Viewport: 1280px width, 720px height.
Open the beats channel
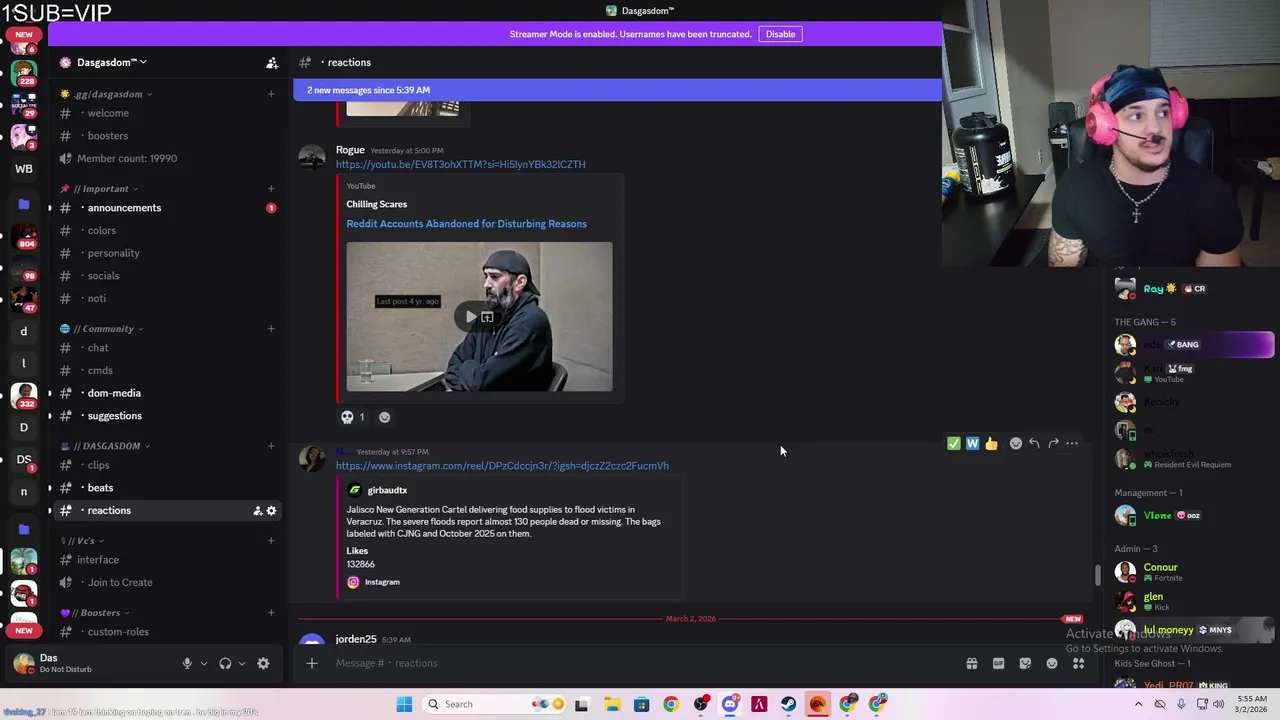165,488
